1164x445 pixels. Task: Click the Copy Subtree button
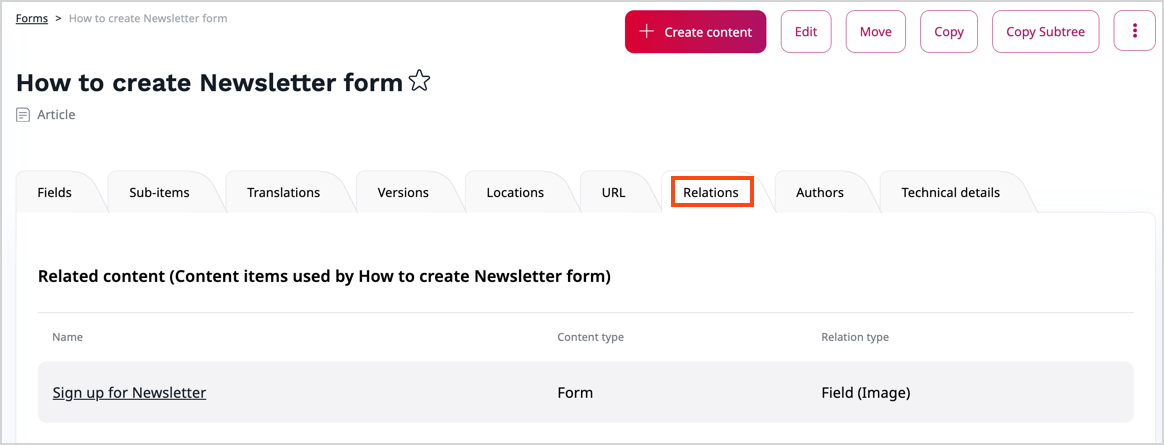tap(1045, 31)
